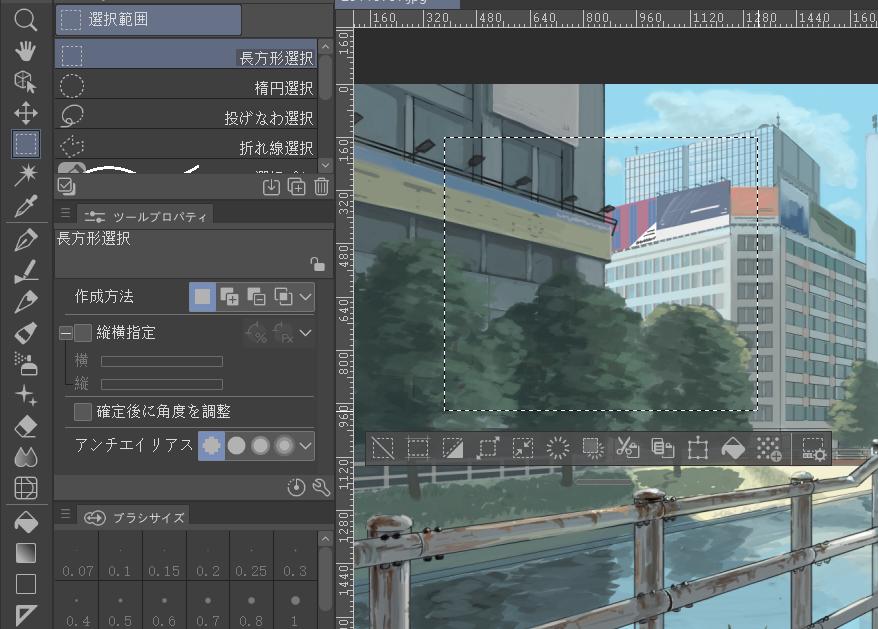
Task: Open the ツールプロパティ panel menu icon
Action: (66, 212)
